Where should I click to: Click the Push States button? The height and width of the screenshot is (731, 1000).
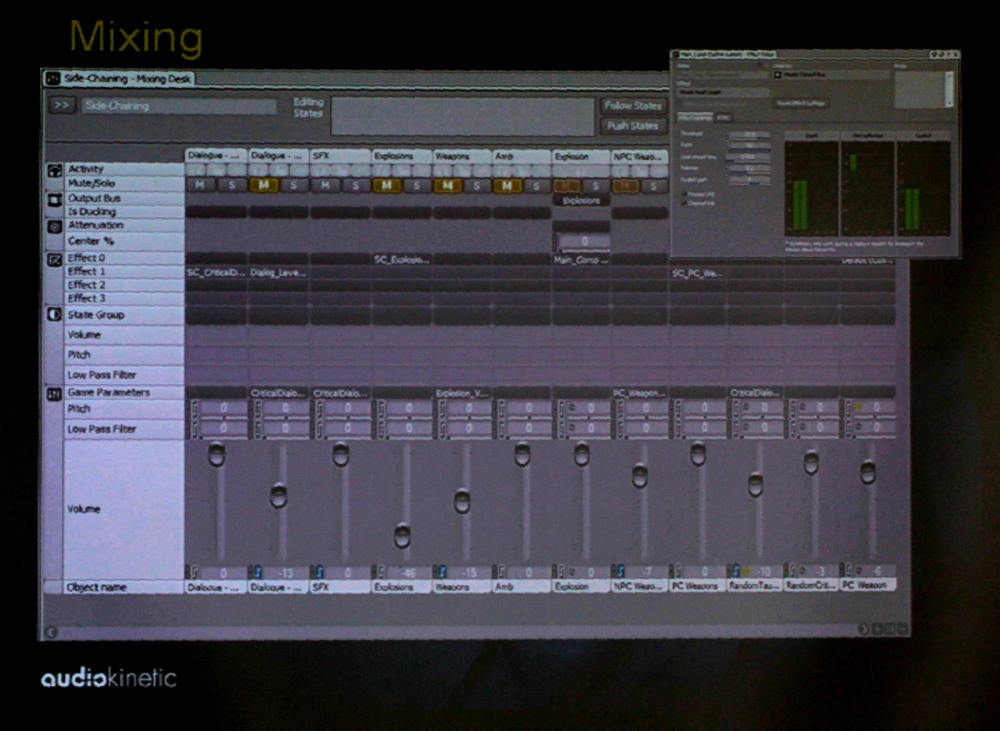click(x=632, y=126)
